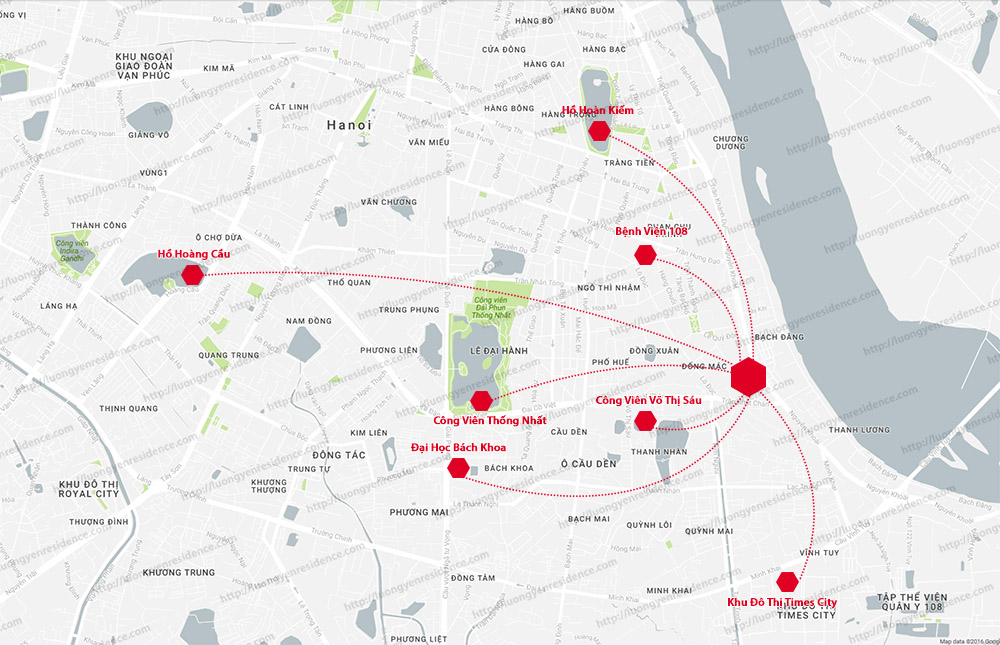Click the 'Hanoi' city label

pyautogui.click(x=349, y=125)
